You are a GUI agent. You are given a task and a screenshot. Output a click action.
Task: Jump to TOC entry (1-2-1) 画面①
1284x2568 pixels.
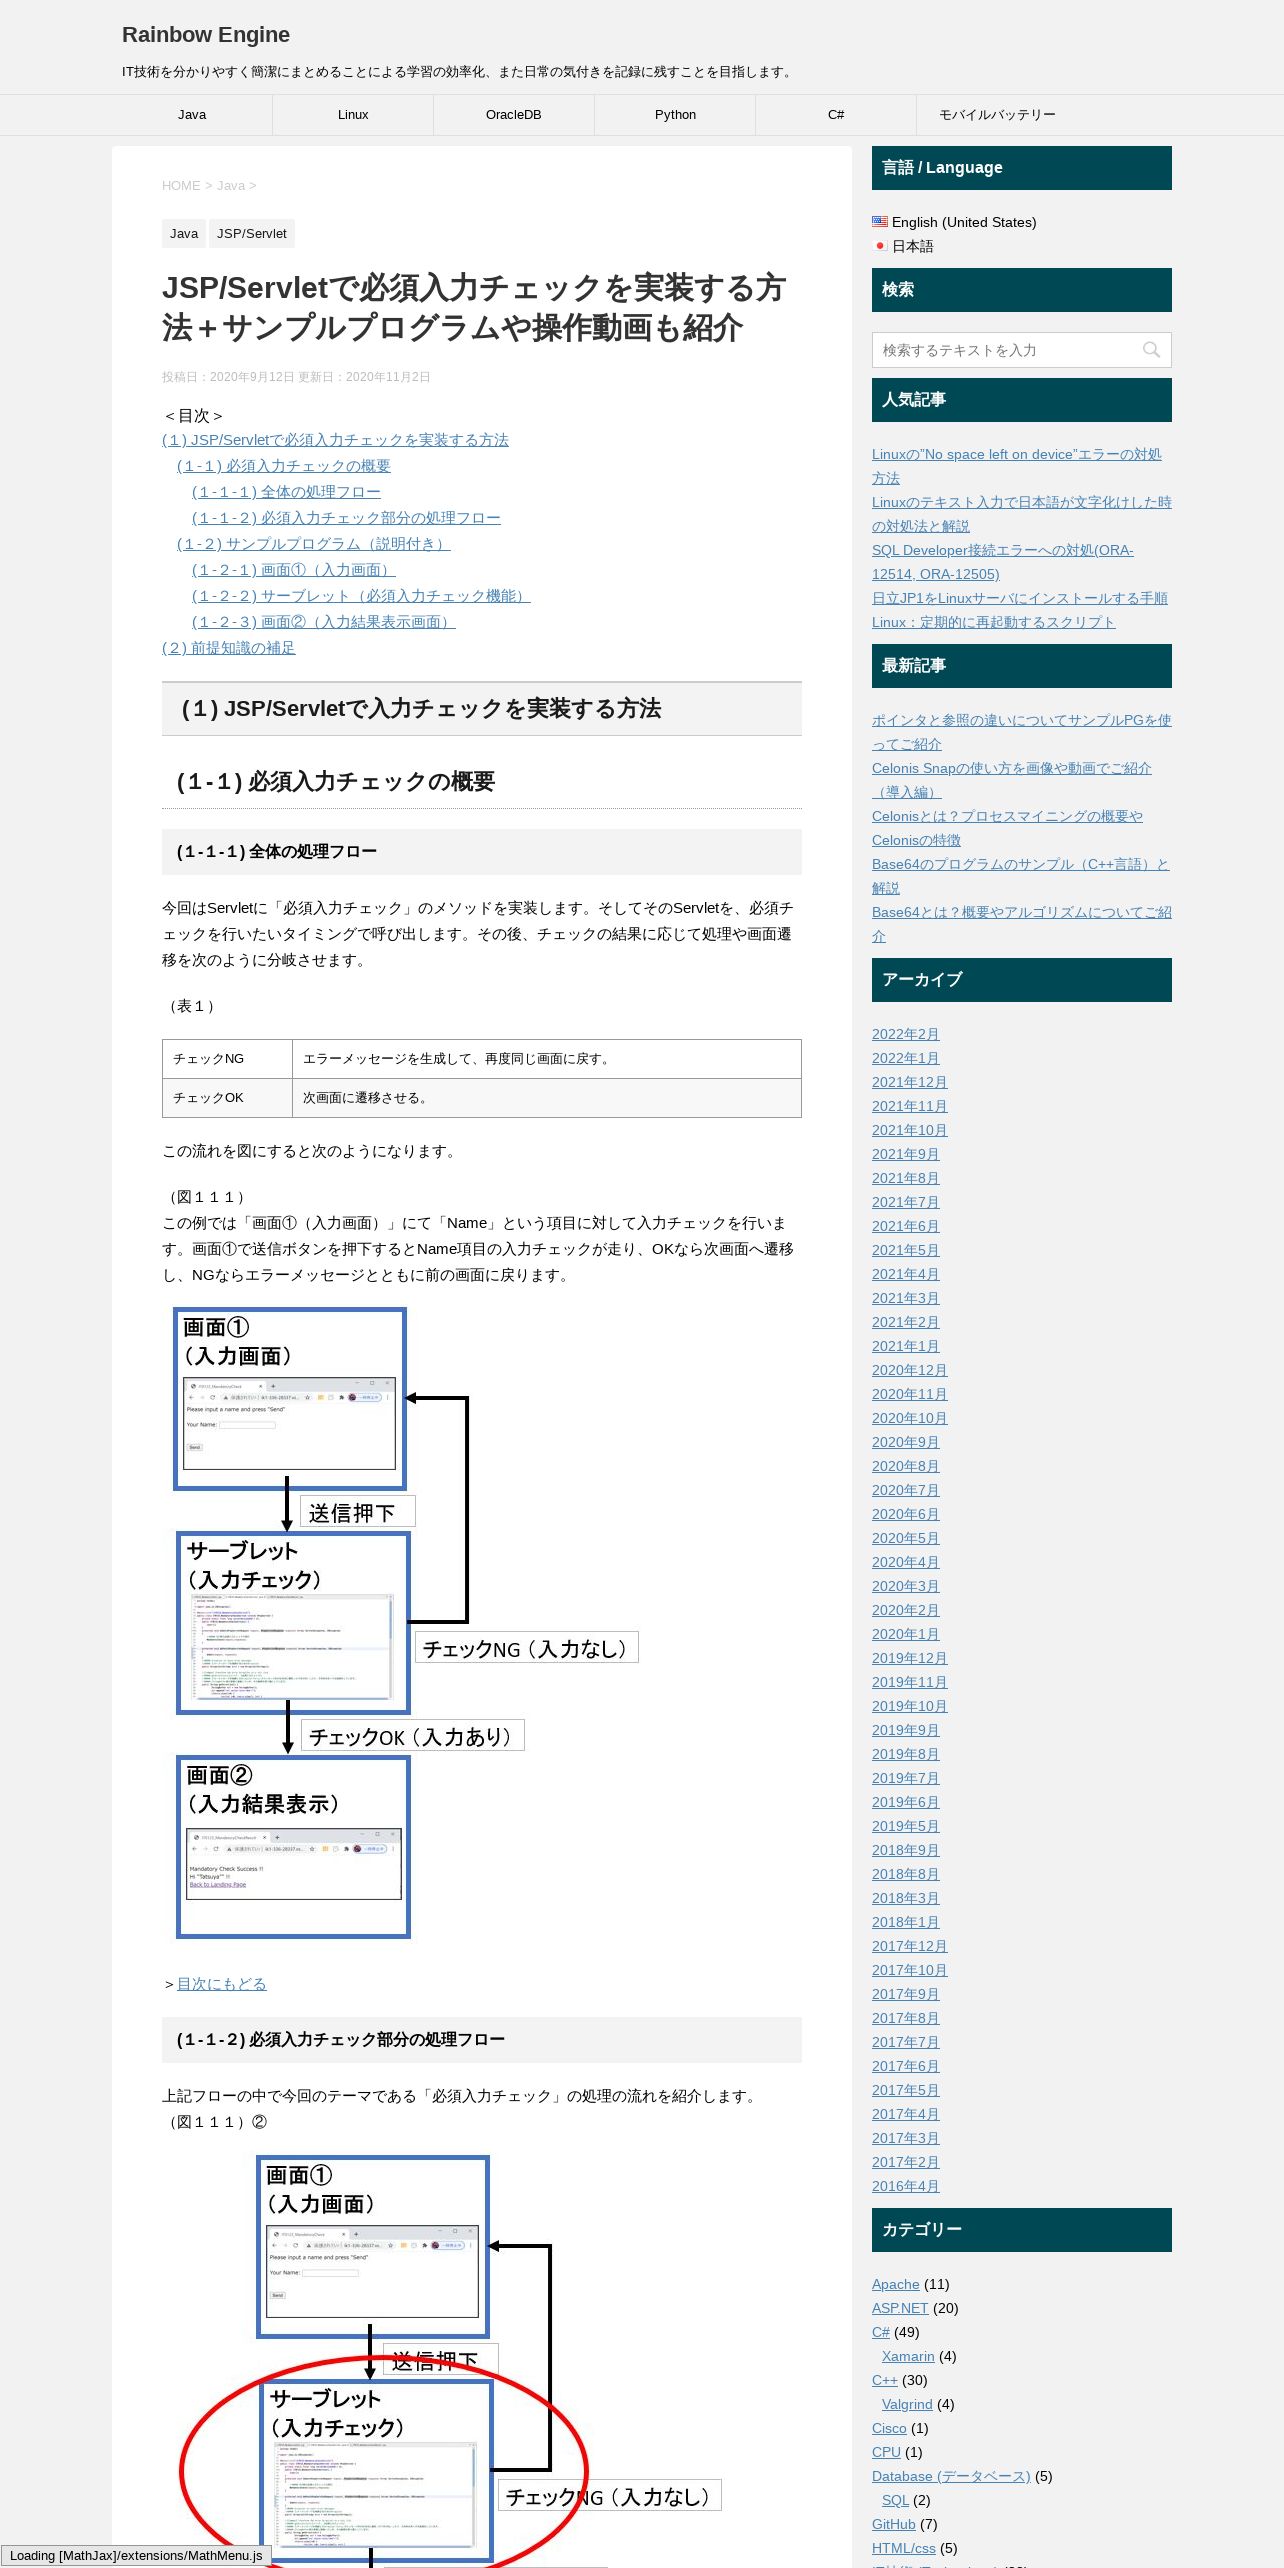click(x=294, y=570)
